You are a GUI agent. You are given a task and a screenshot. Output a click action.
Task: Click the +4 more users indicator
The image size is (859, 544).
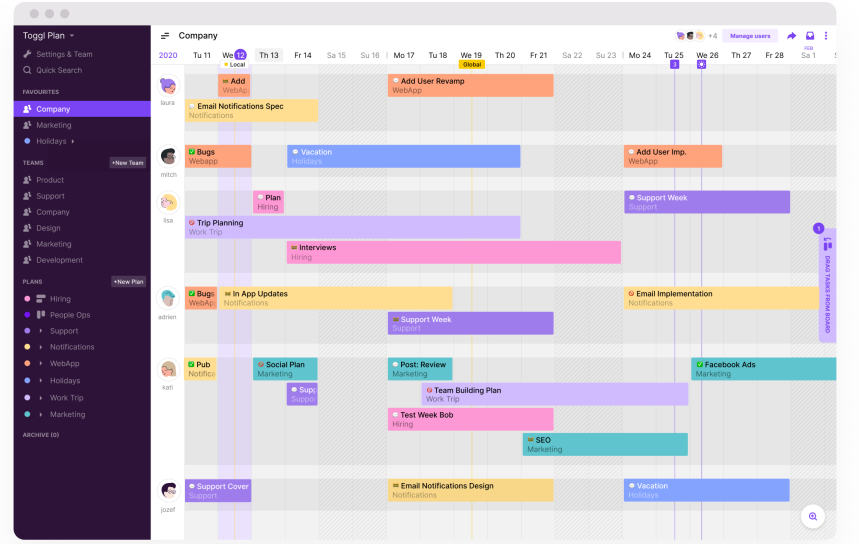click(x=712, y=36)
